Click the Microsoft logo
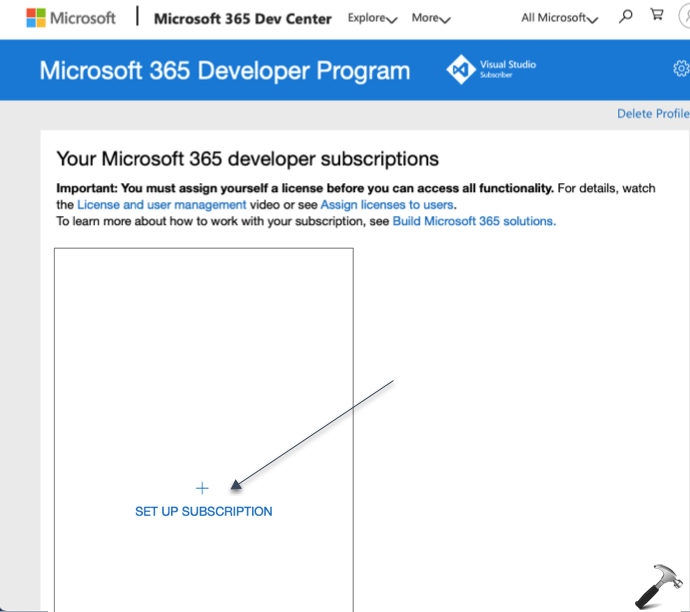 click(71, 18)
